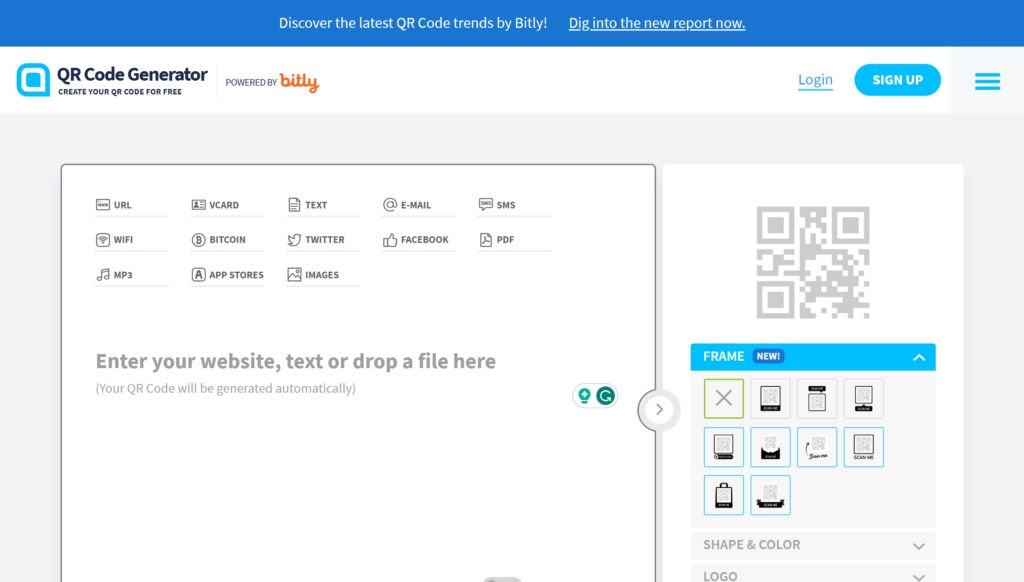
Task: Expand the SHAPE & COLOR section
Action: pyautogui.click(x=812, y=546)
